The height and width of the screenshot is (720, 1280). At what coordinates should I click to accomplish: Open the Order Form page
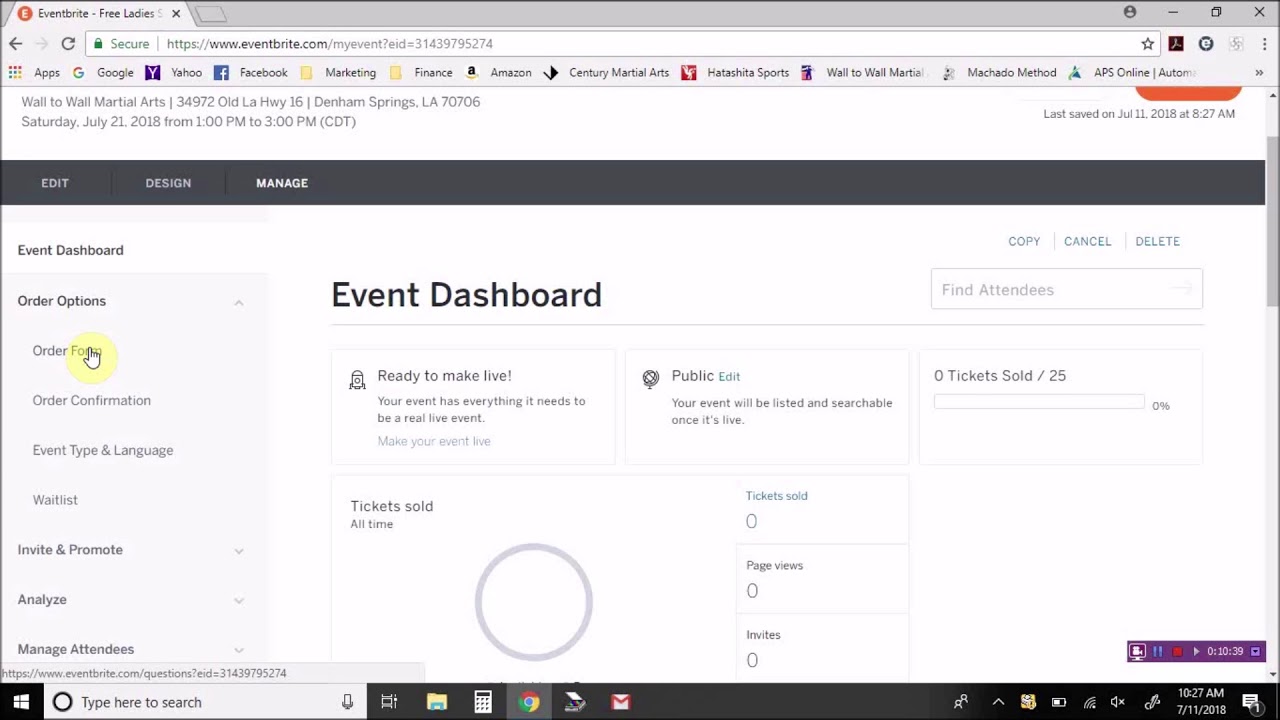tap(66, 351)
